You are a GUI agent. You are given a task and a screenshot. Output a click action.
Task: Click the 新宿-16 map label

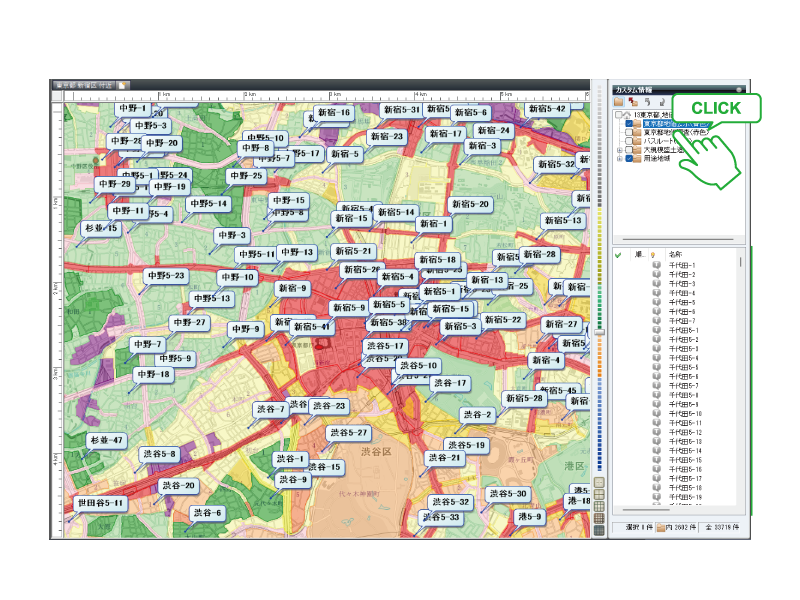pos(334,112)
